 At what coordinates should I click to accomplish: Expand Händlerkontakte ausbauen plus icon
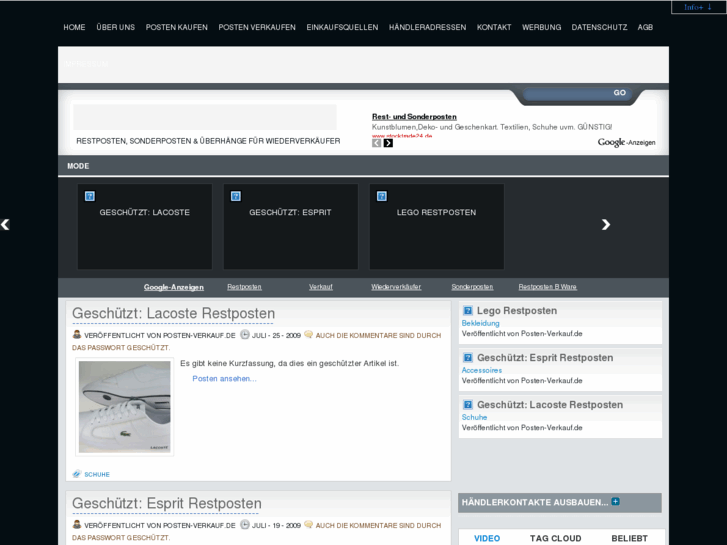[x=615, y=501]
